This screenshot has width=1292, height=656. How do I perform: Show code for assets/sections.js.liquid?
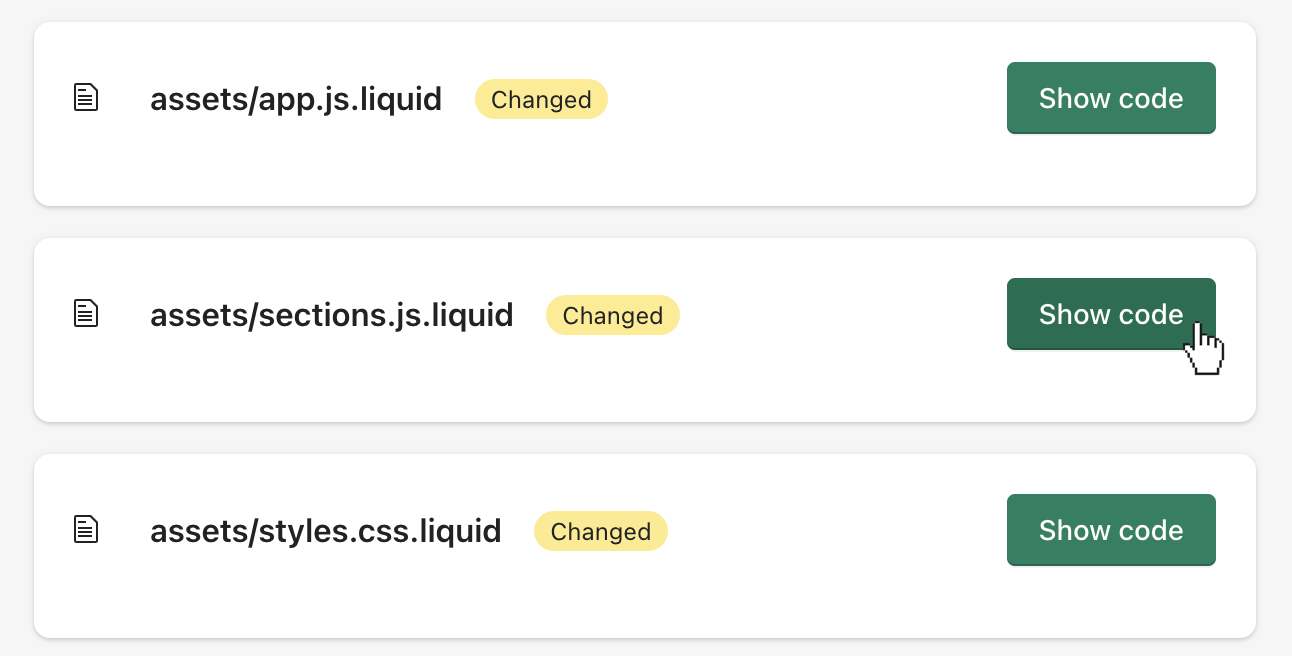(x=1110, y=314)
